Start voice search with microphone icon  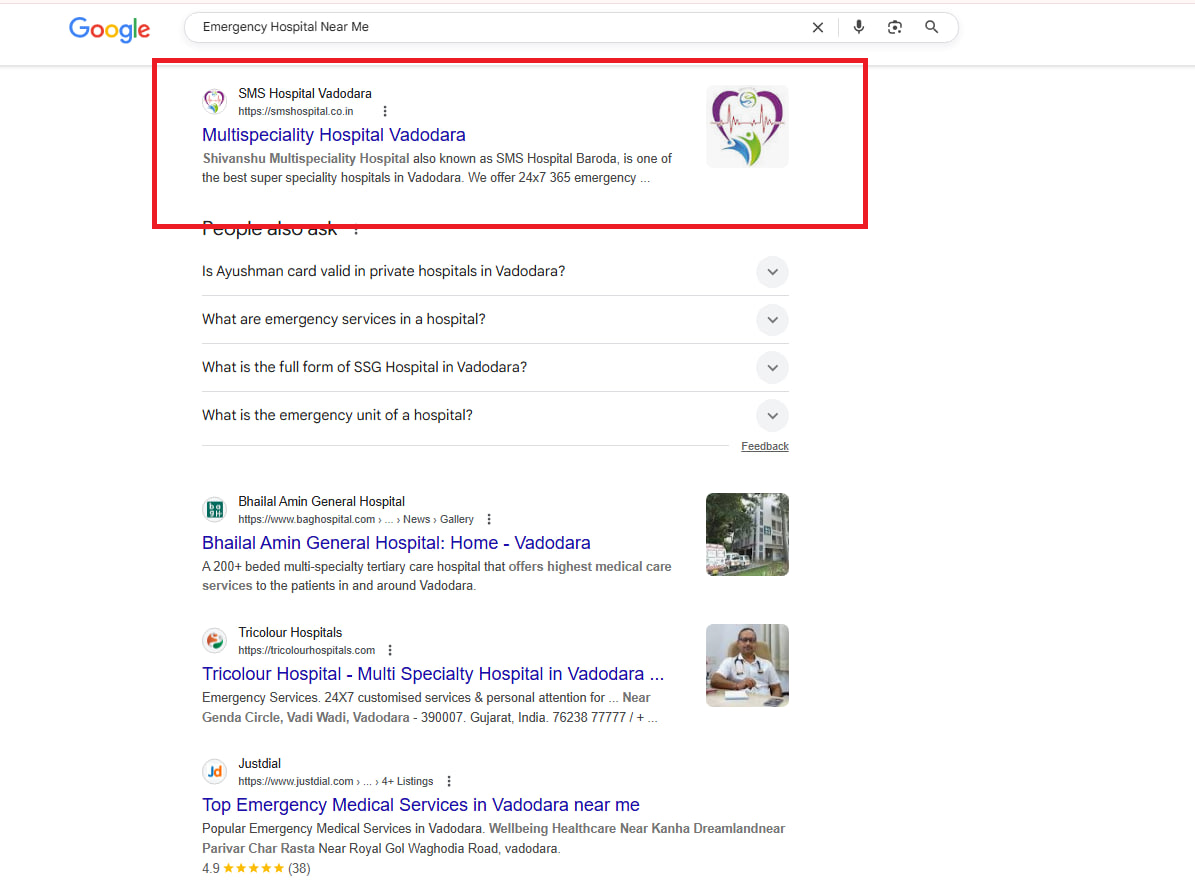[x=859, y=27]
